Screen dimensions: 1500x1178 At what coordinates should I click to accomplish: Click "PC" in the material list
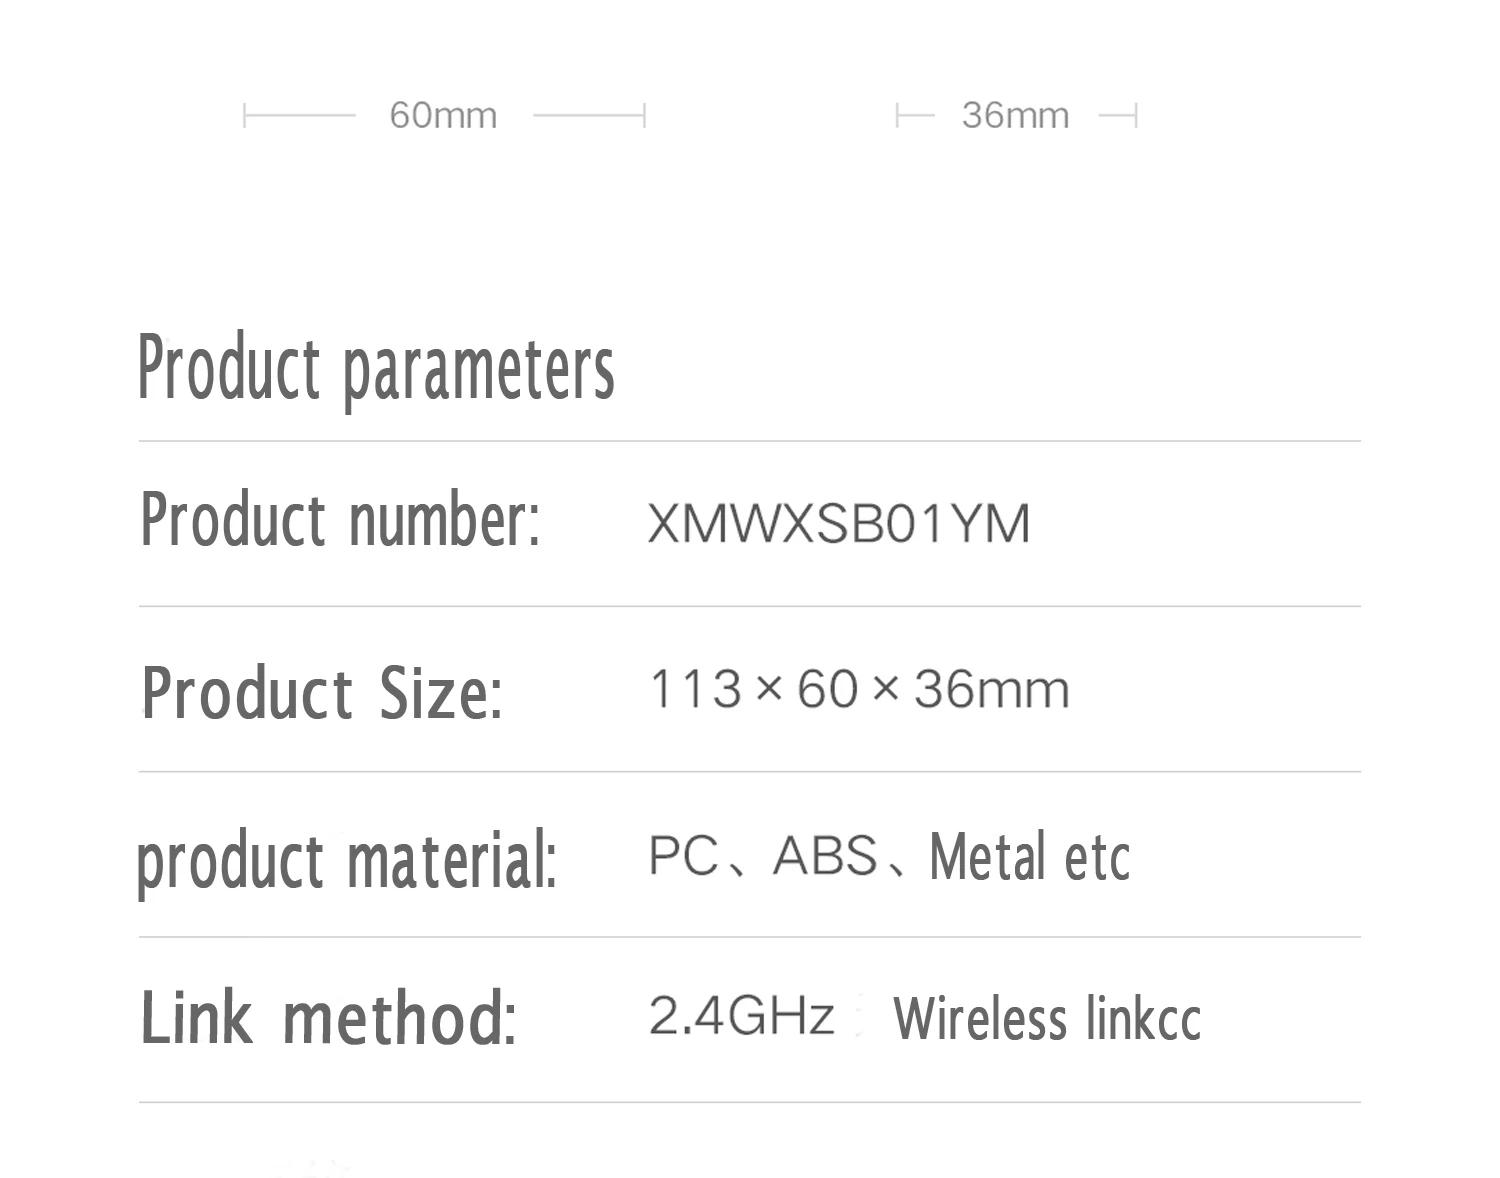(x=684, y=856)
